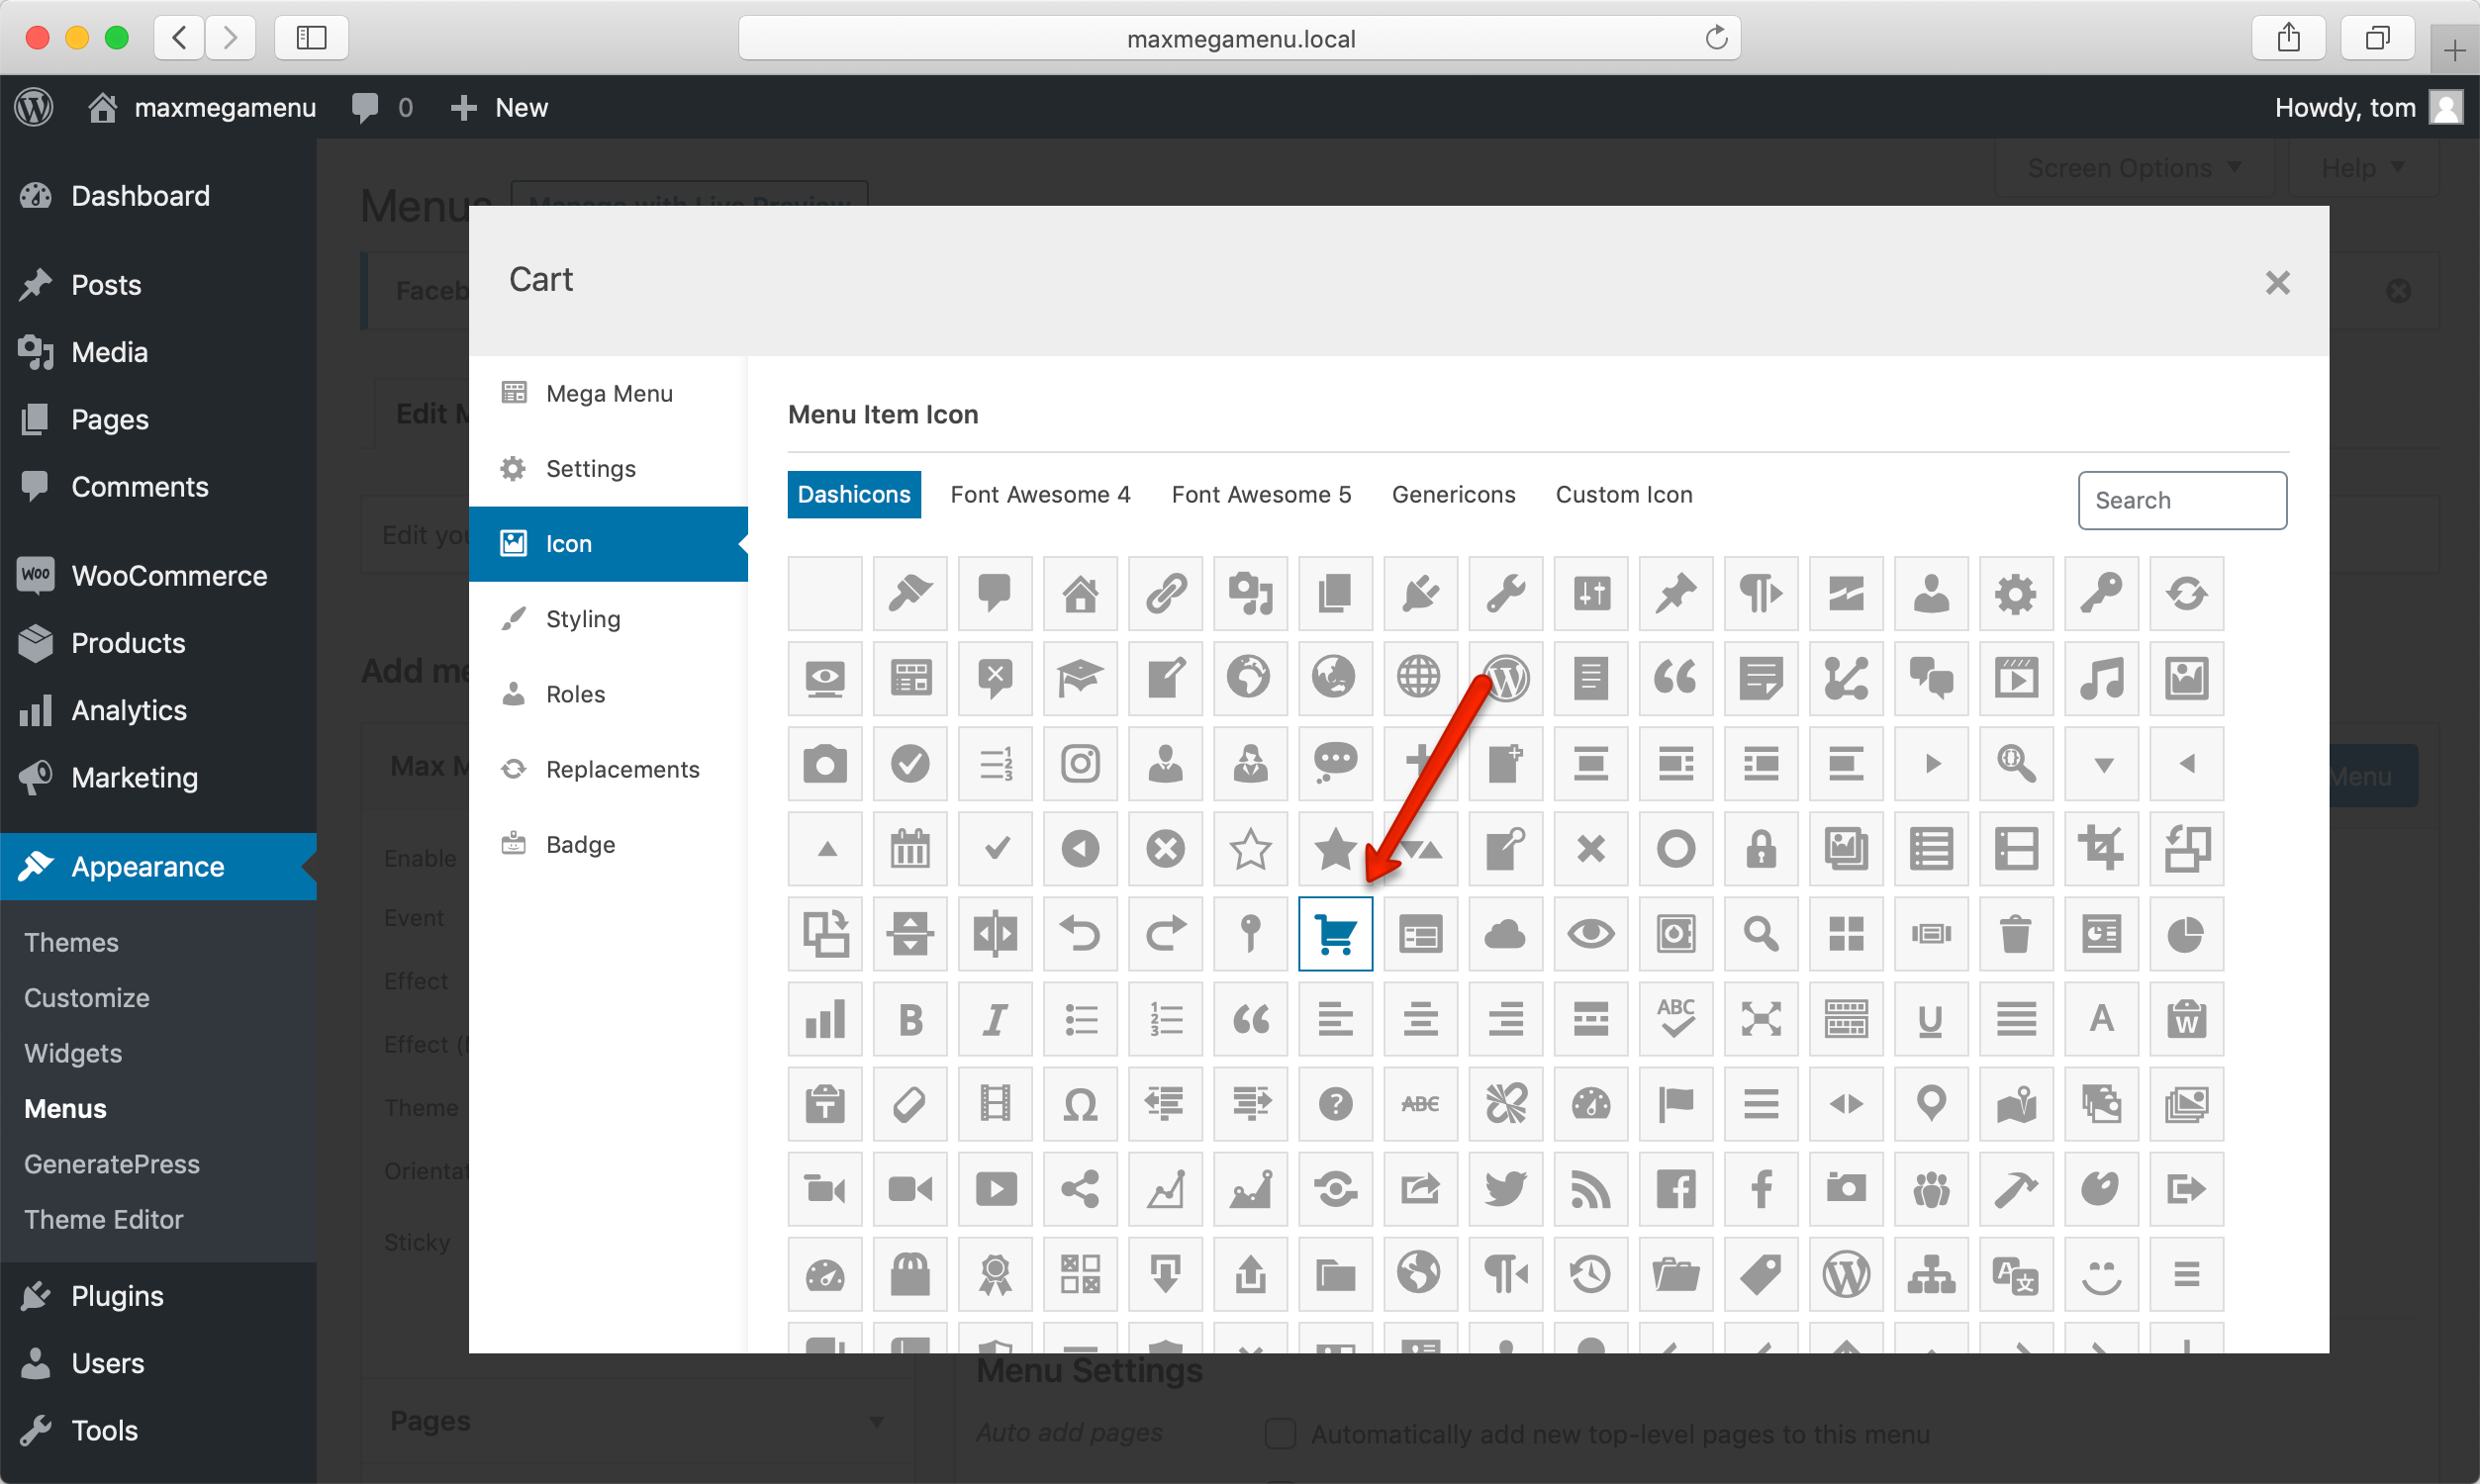Open the Screen Options dropdown
2480x1484 pixels.
click(x=2133, y=168)
